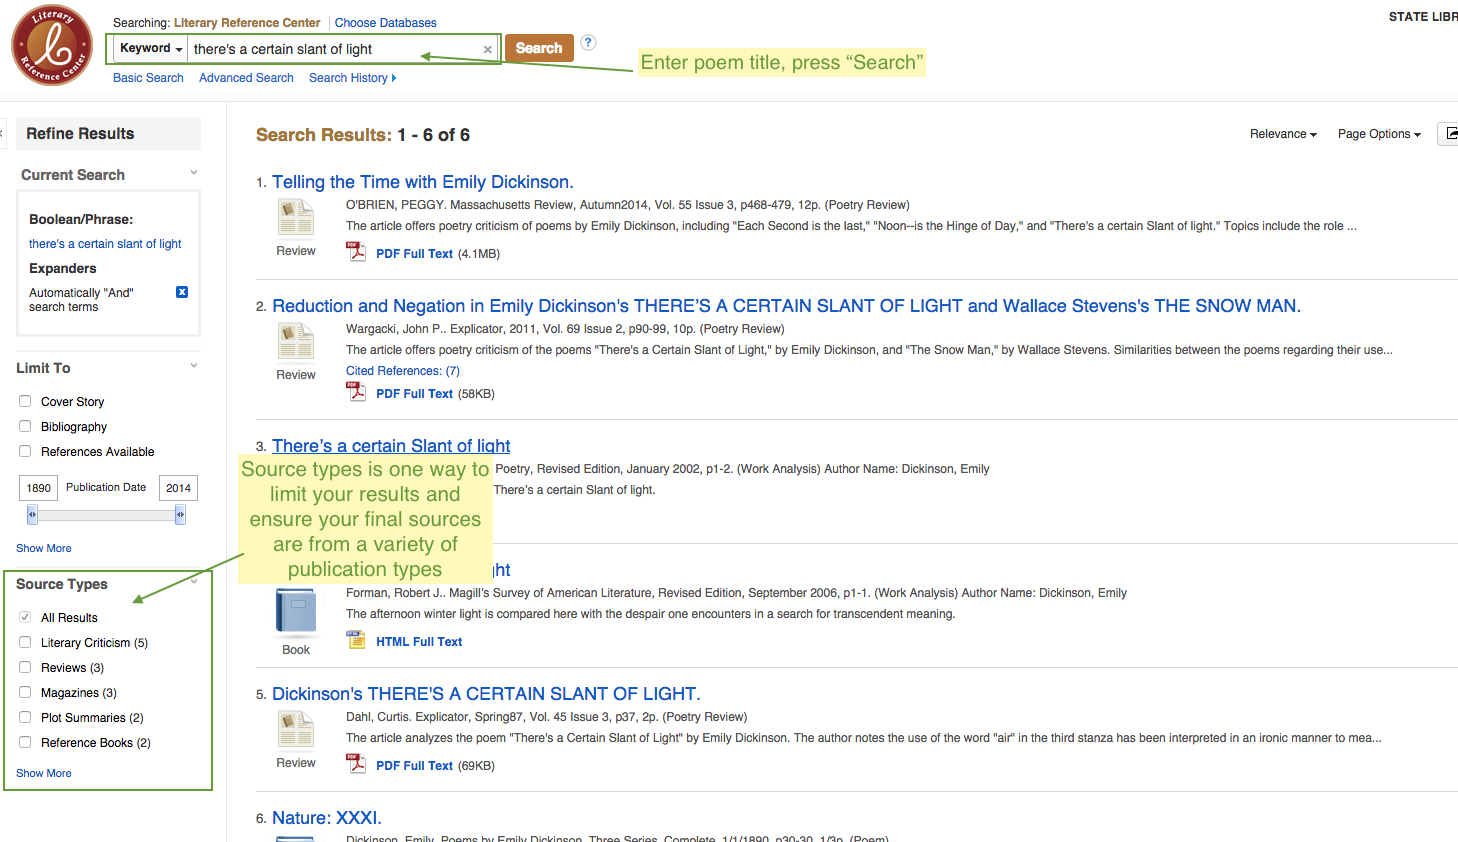
Task: Open the Nature: XXXI result
Action: tap(327, 818)
